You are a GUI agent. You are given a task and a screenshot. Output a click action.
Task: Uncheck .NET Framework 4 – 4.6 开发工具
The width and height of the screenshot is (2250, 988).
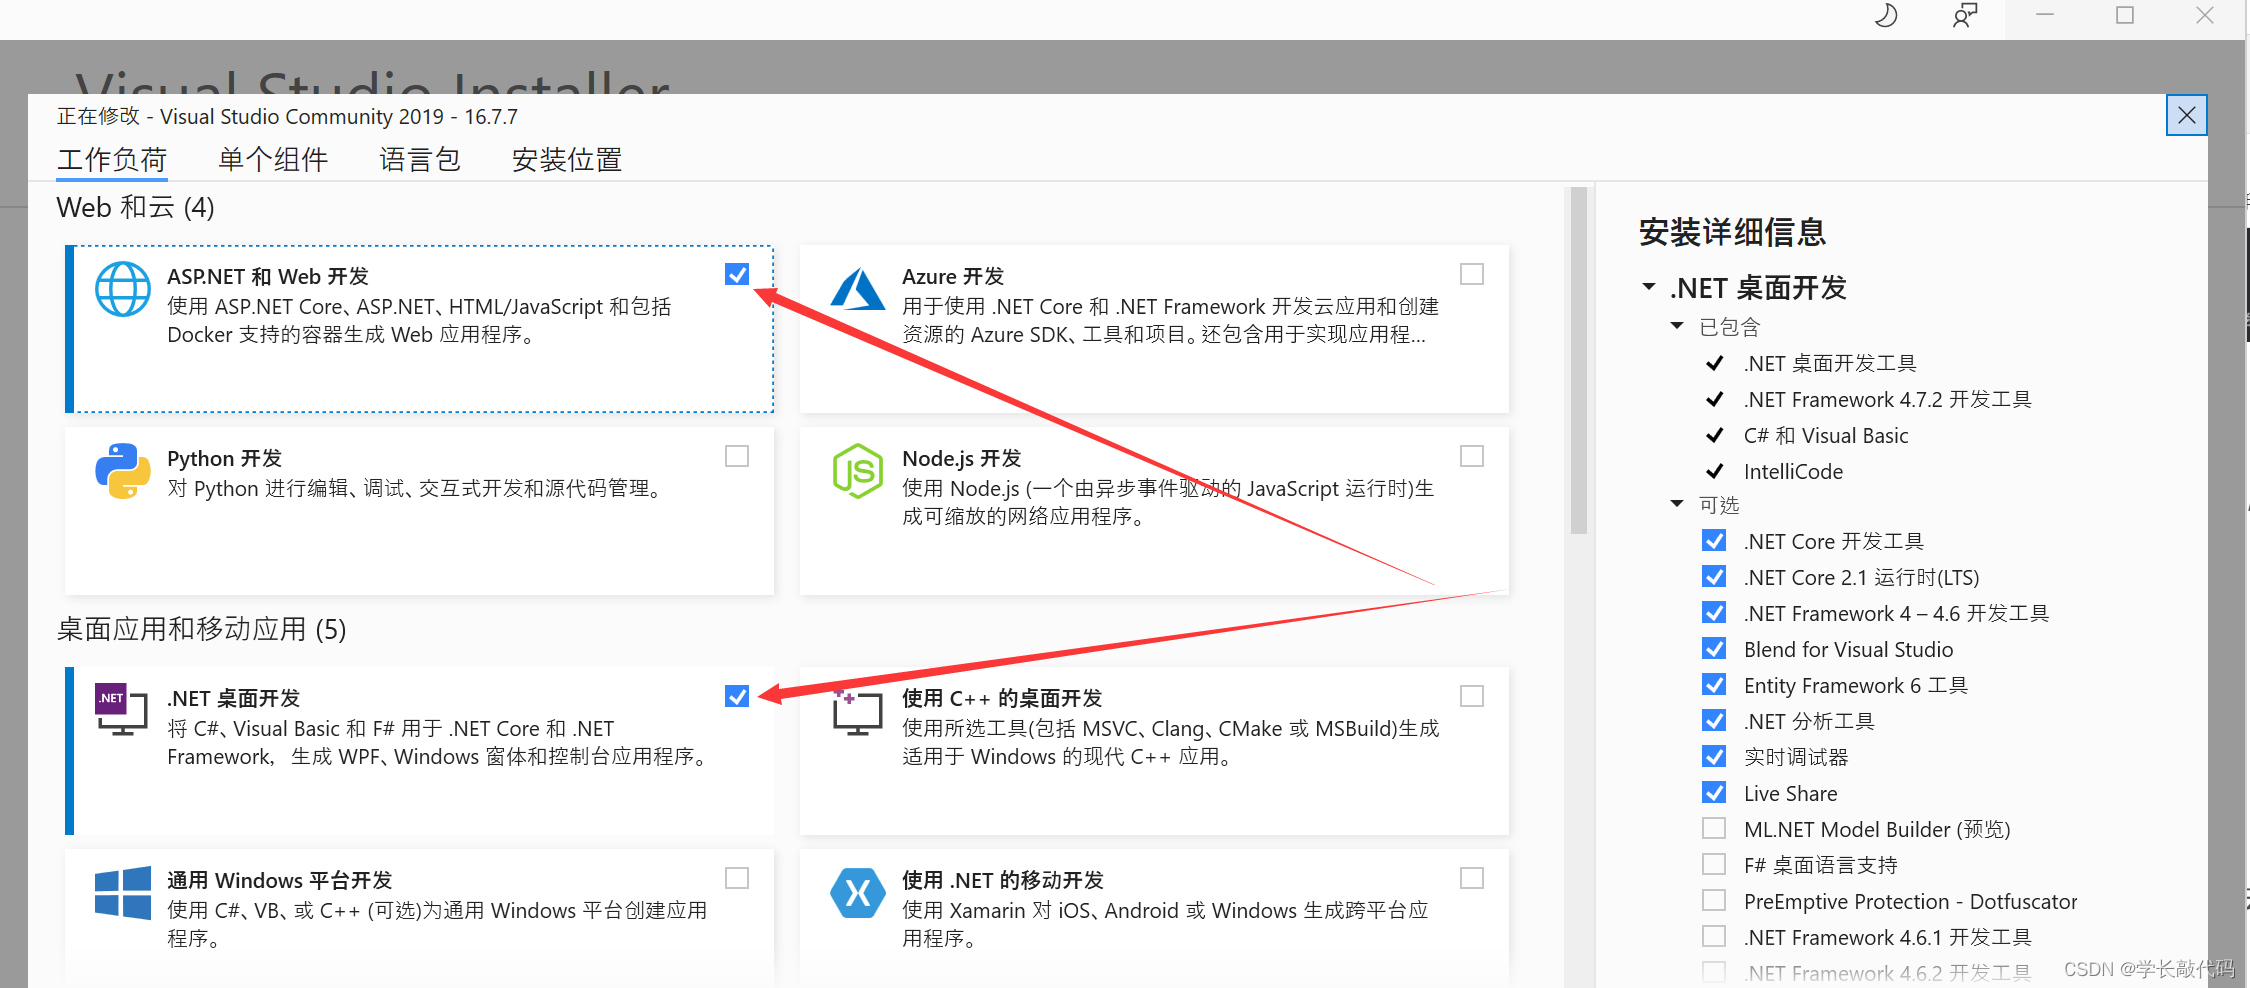click(1714, 613)
